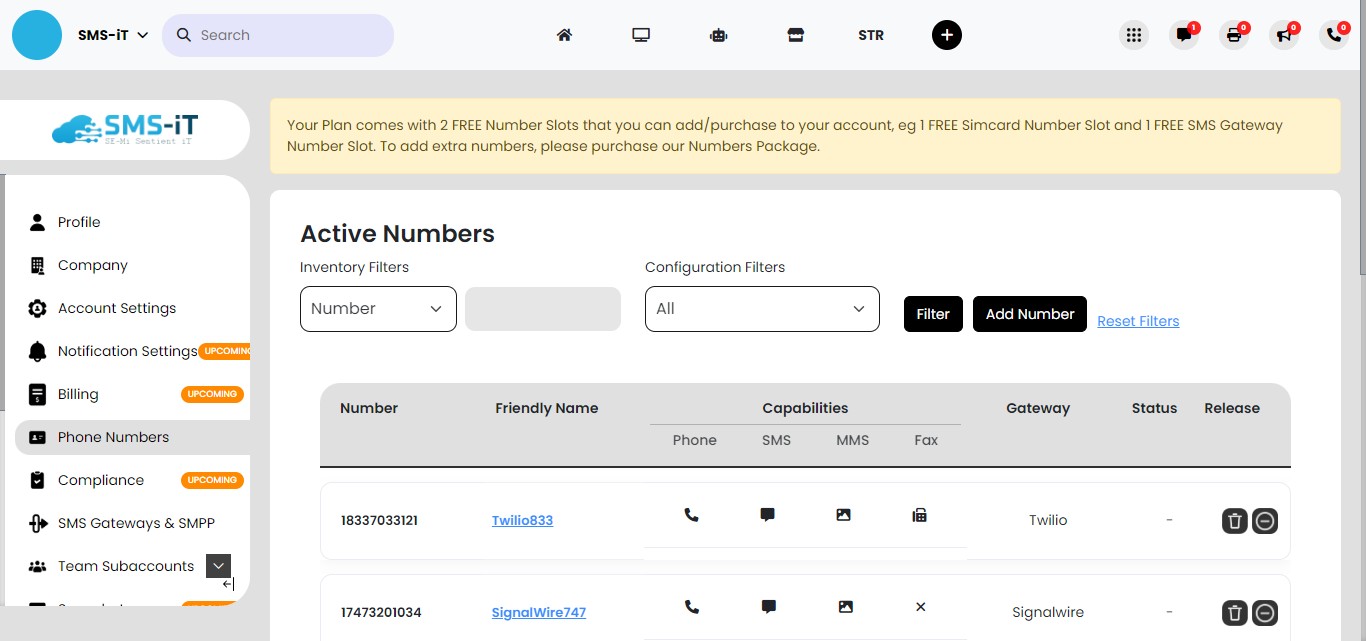Open the phone calls notification icon
Viewport: 1366px width, 641px height.
point(1334,35)
